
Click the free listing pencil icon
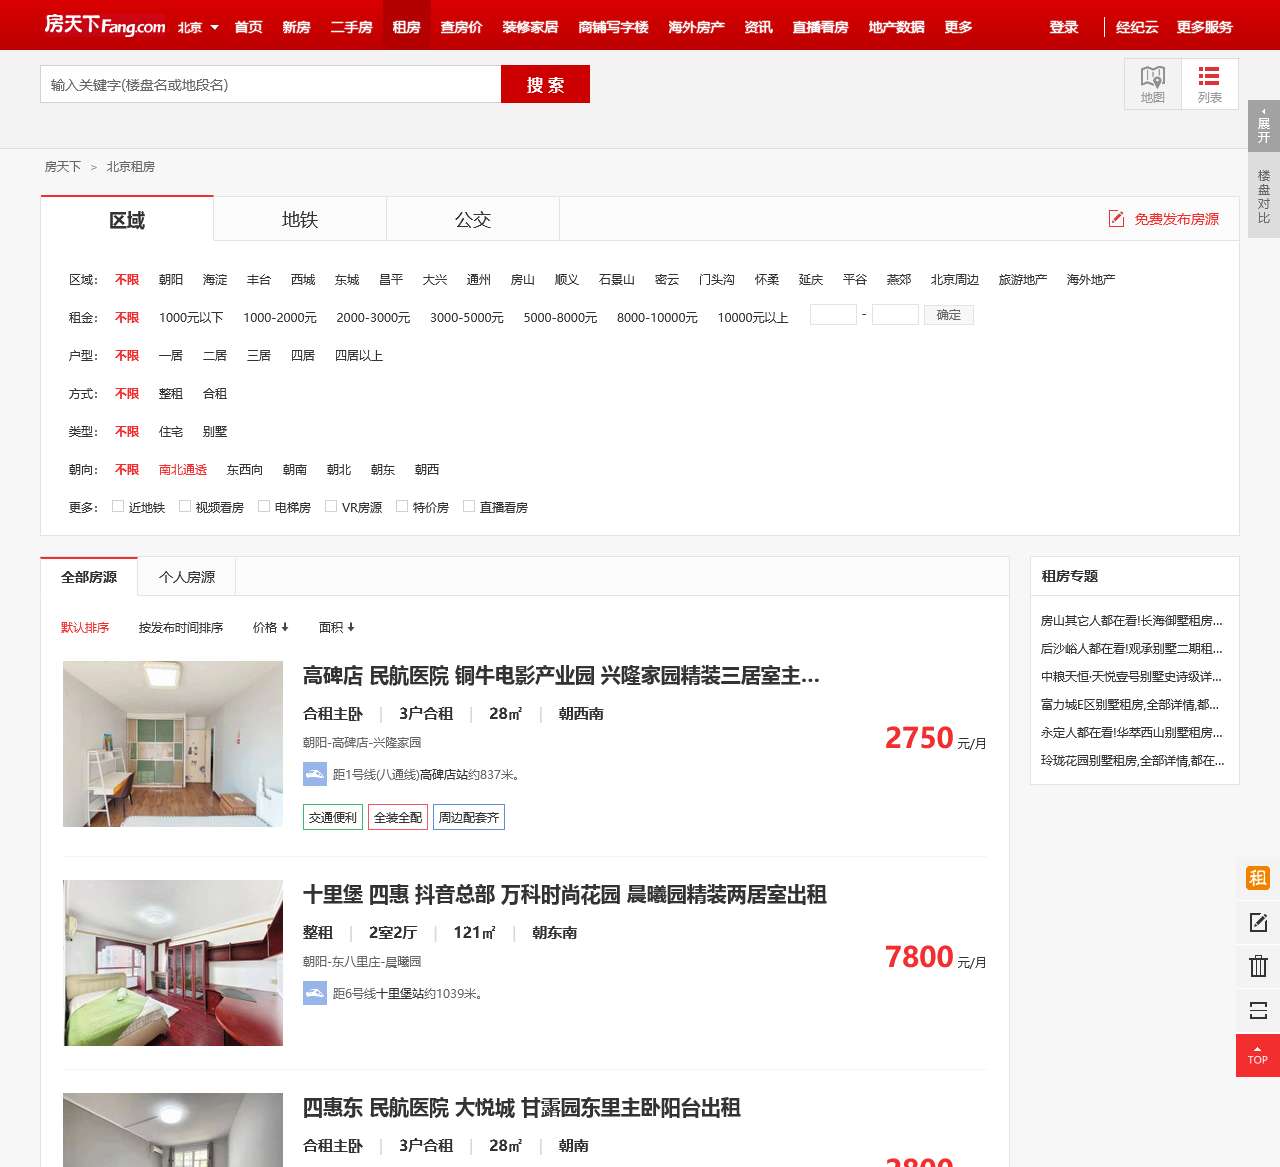pyautogui.click(x=1116, y=219)
